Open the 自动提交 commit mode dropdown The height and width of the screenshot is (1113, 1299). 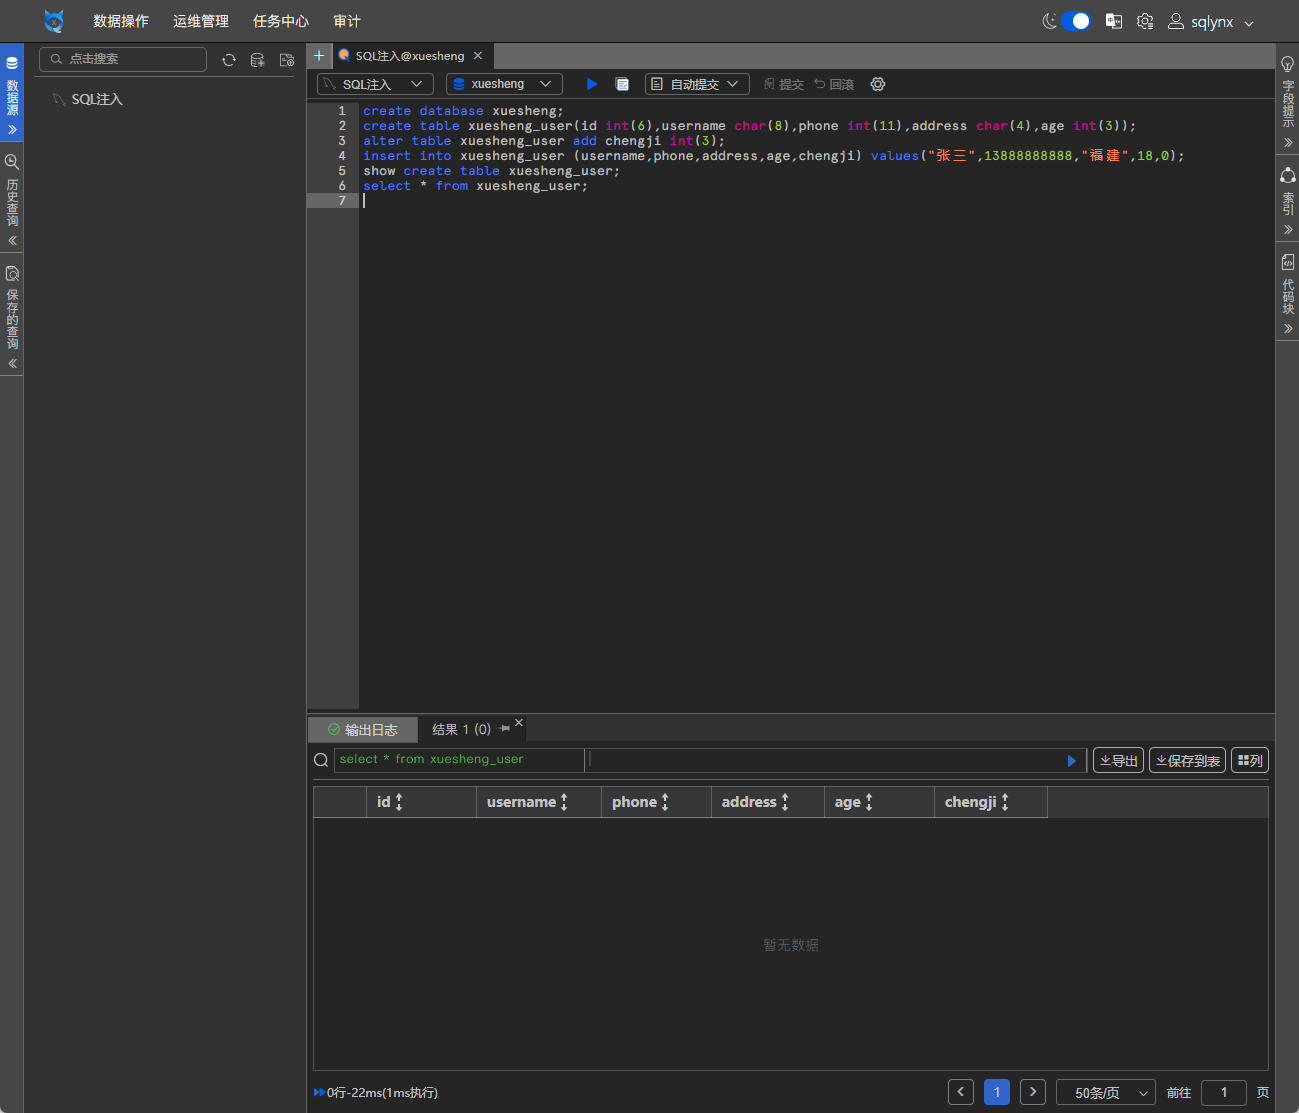pyautogui.click(x=697, y=84)
